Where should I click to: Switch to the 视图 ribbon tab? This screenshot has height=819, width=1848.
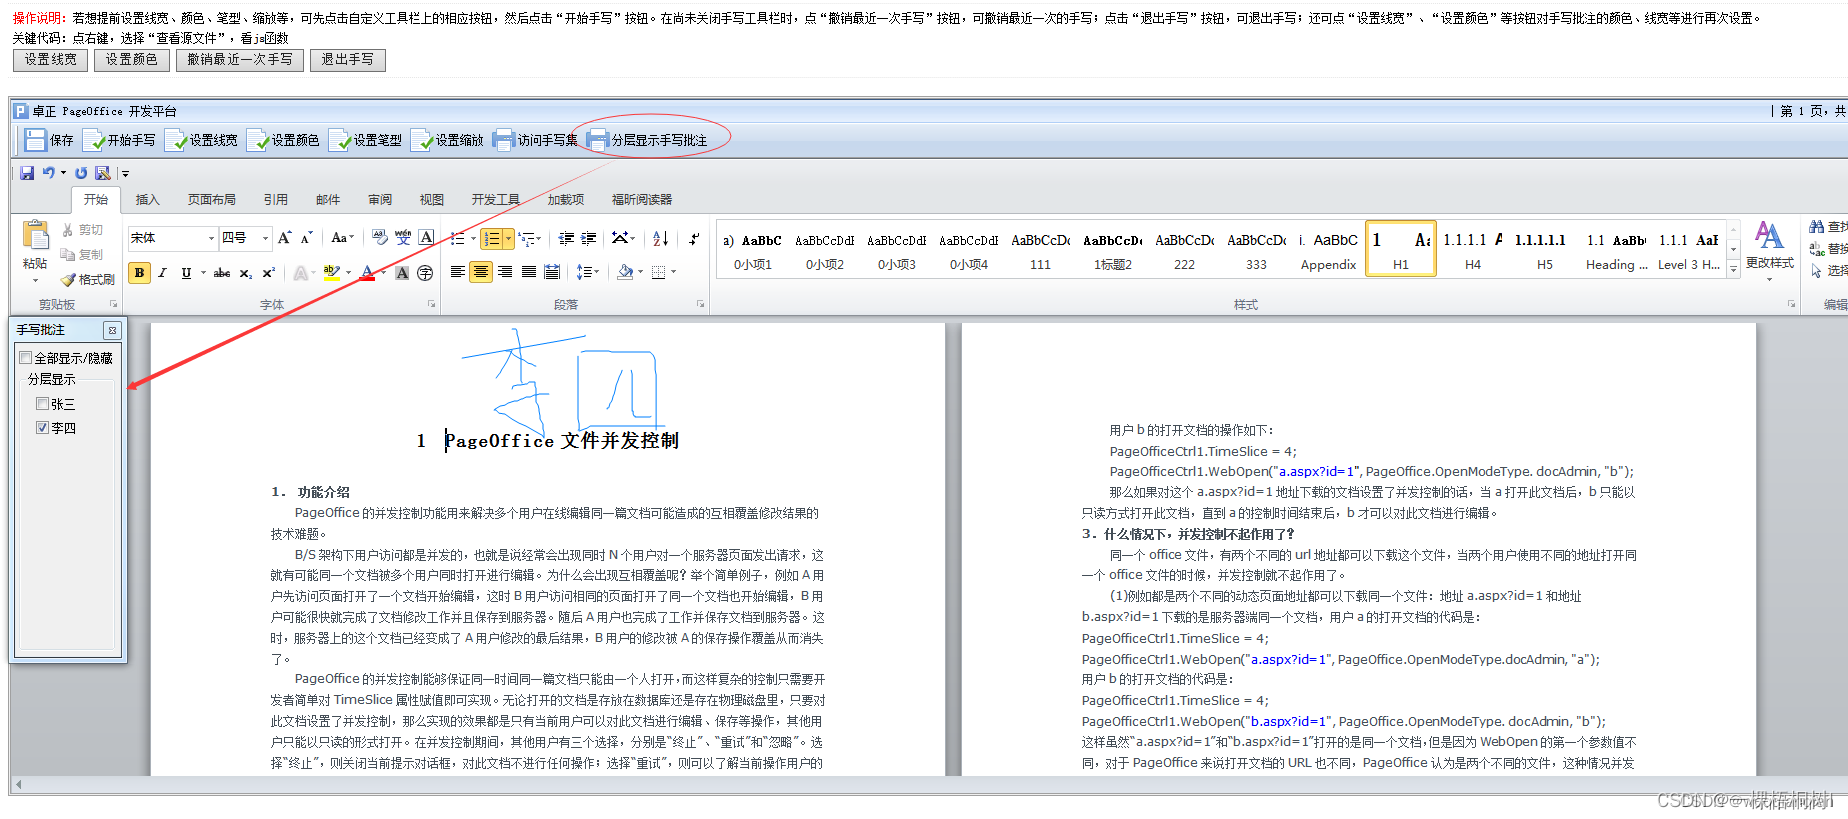point(432,200)
